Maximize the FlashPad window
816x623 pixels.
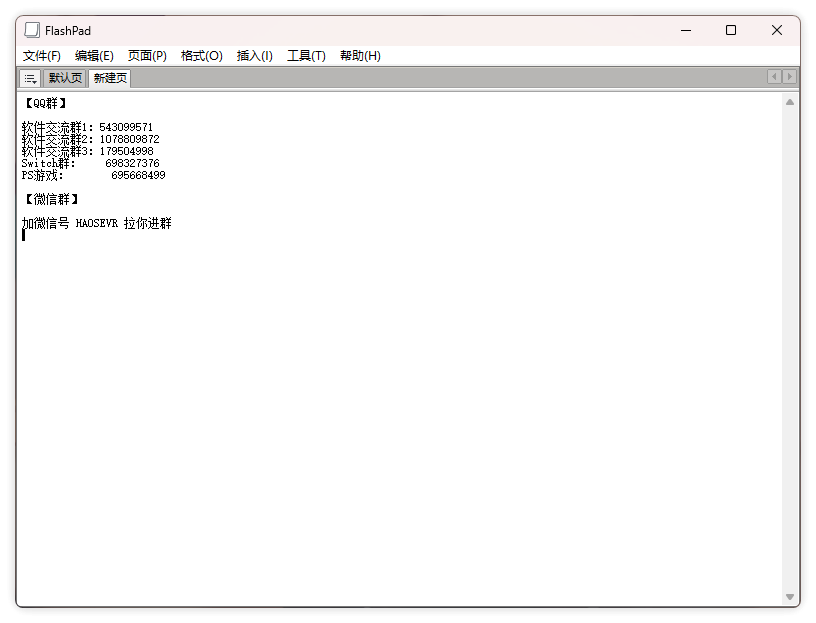coord(731,31)
